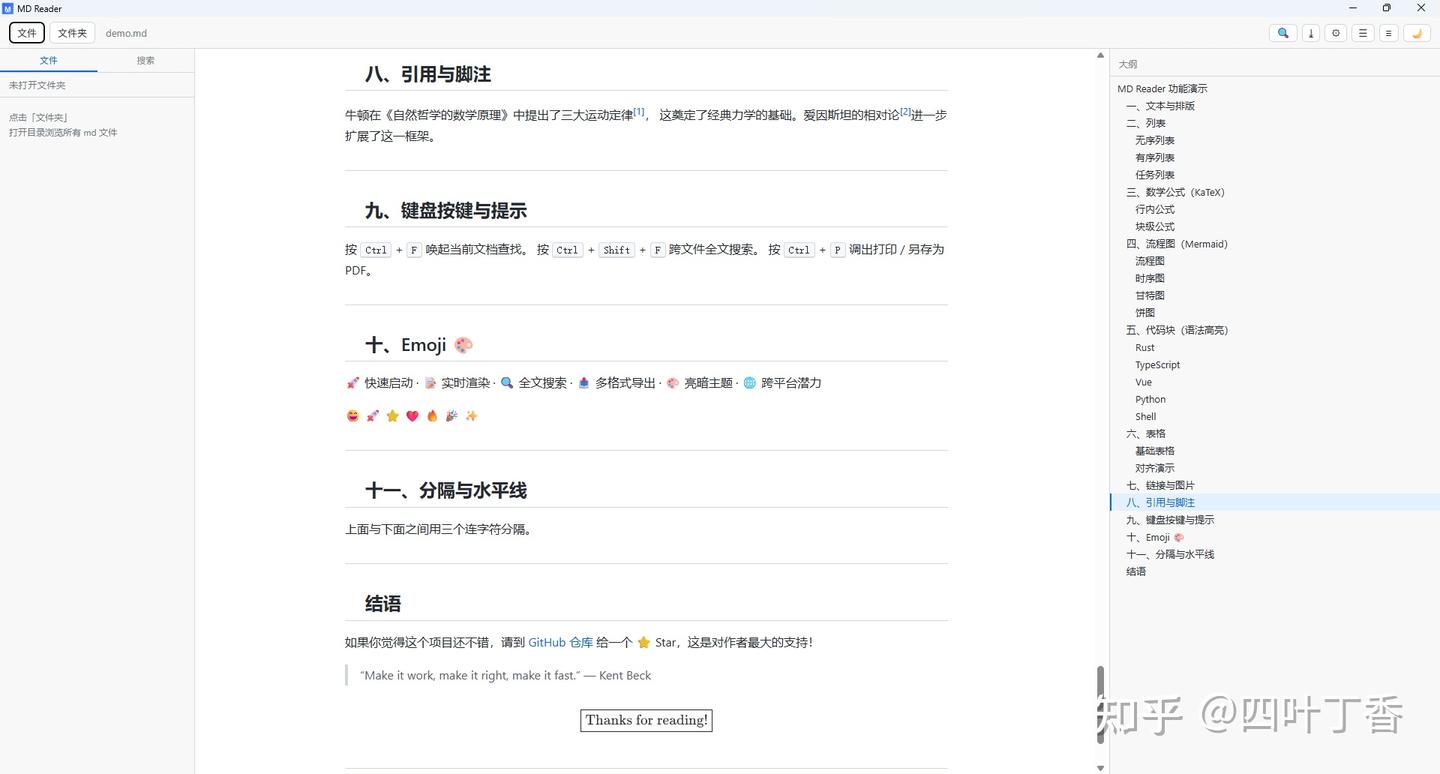The height and width of the screenshot is (774, 1440).
Task: Open search with the magnifier toolbar icon
Action: click(1283, 33)
